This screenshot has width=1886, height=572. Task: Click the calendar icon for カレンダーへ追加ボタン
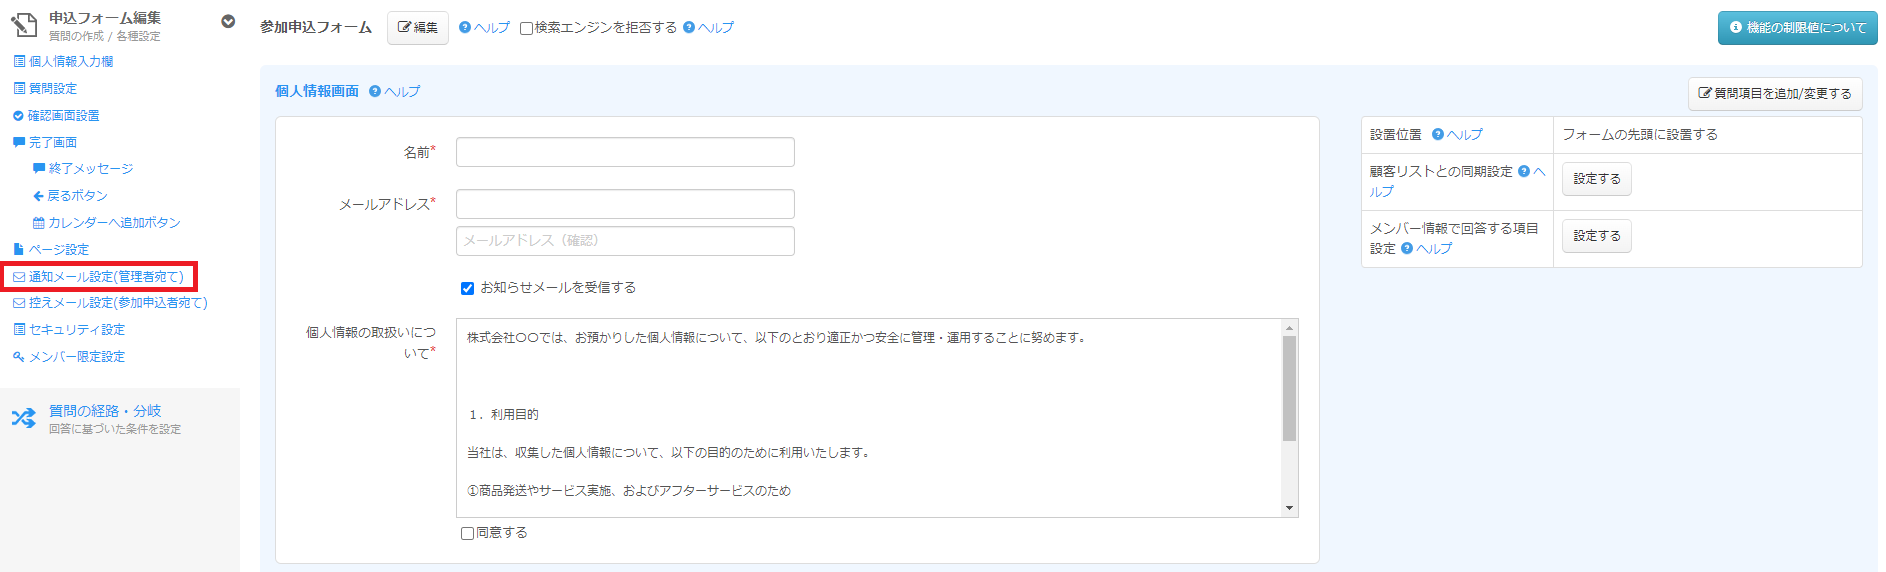39,223
